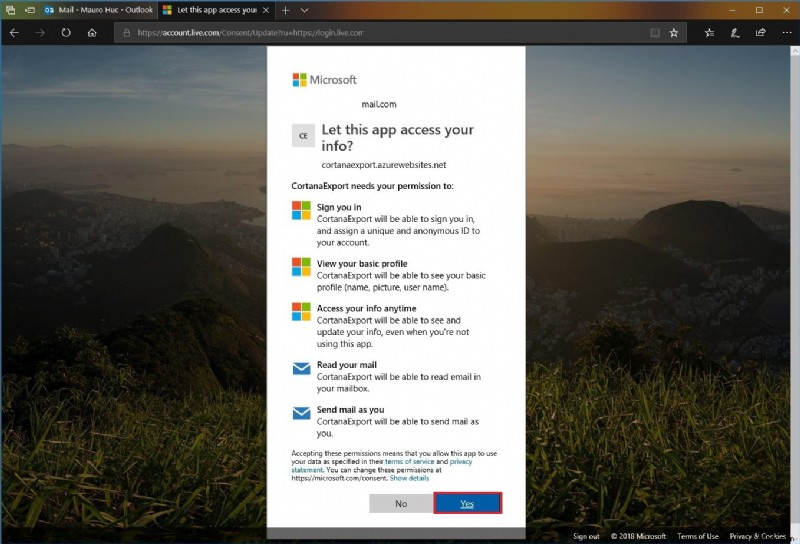The width and height of the screenshot is (800, 544).
Task: Click the CE app icon
Action: tap(303, 136)
